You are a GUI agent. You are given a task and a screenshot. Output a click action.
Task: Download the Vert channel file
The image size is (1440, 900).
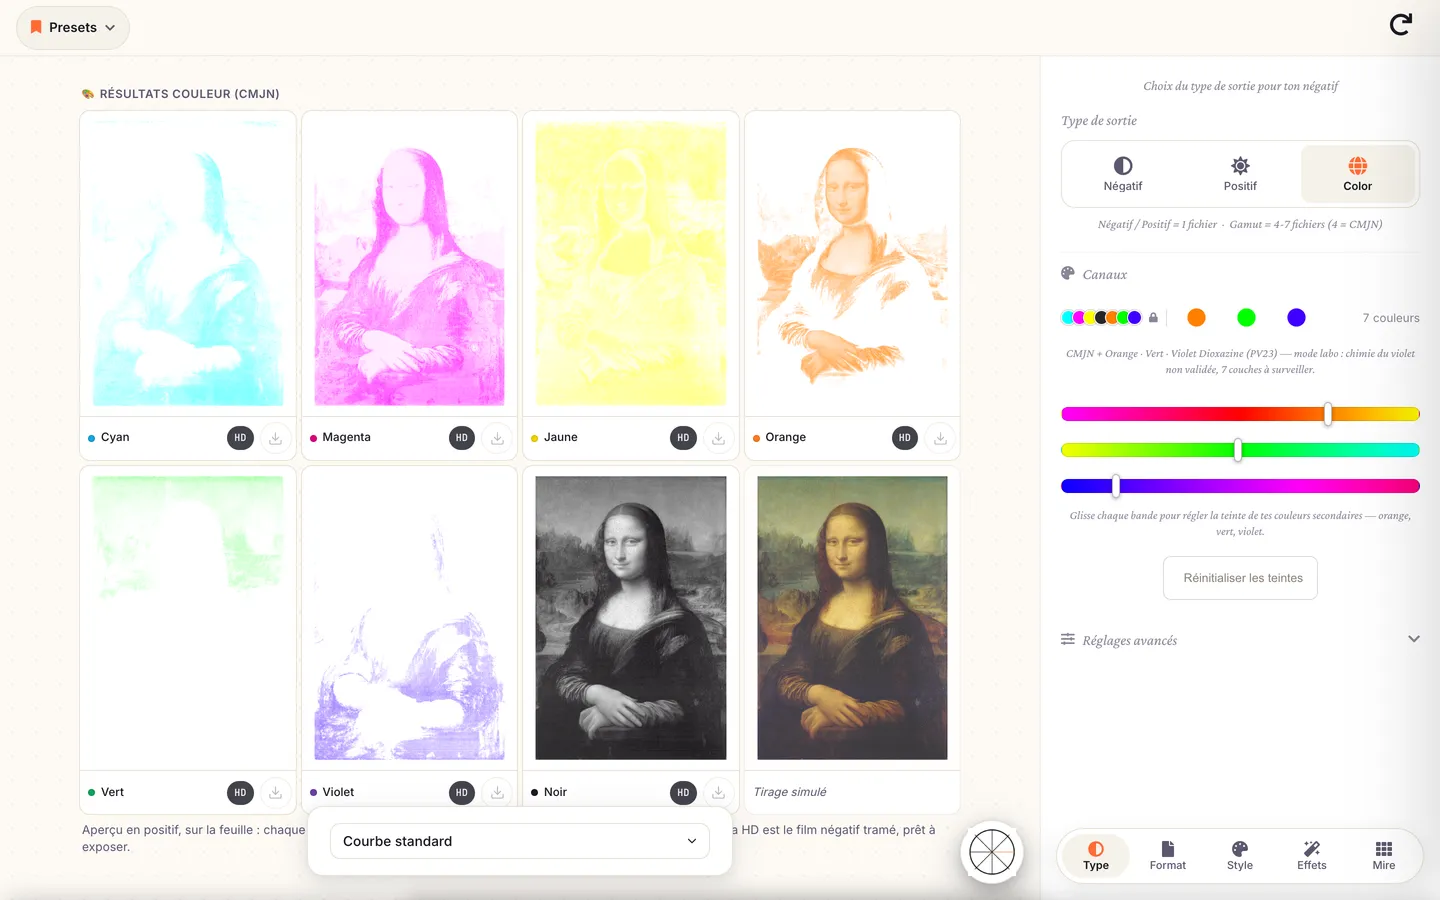pos(275,793)
